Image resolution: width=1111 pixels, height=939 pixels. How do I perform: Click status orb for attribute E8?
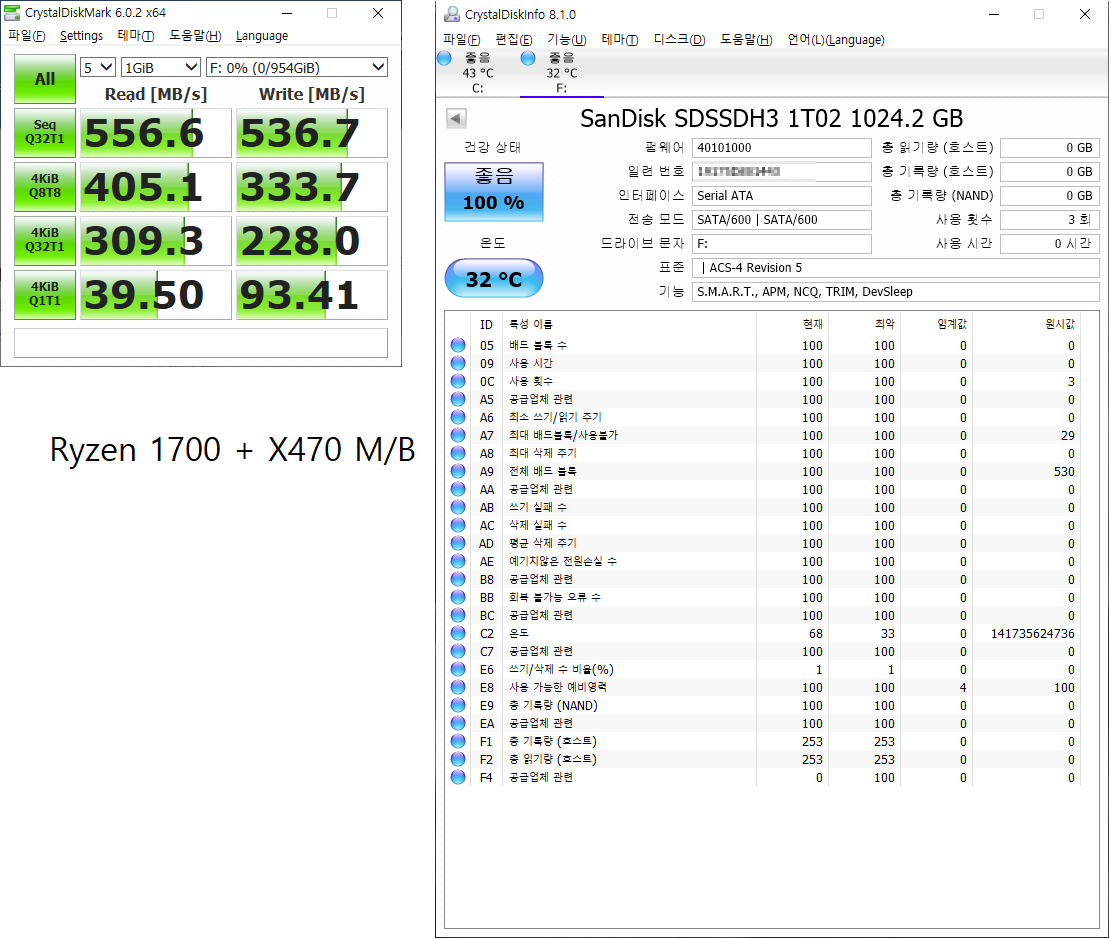click(458, 687)
